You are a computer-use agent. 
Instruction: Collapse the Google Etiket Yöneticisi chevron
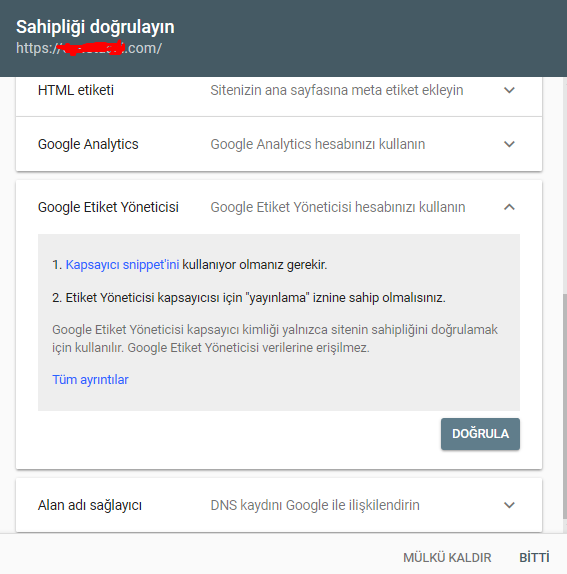coord(509,207)
